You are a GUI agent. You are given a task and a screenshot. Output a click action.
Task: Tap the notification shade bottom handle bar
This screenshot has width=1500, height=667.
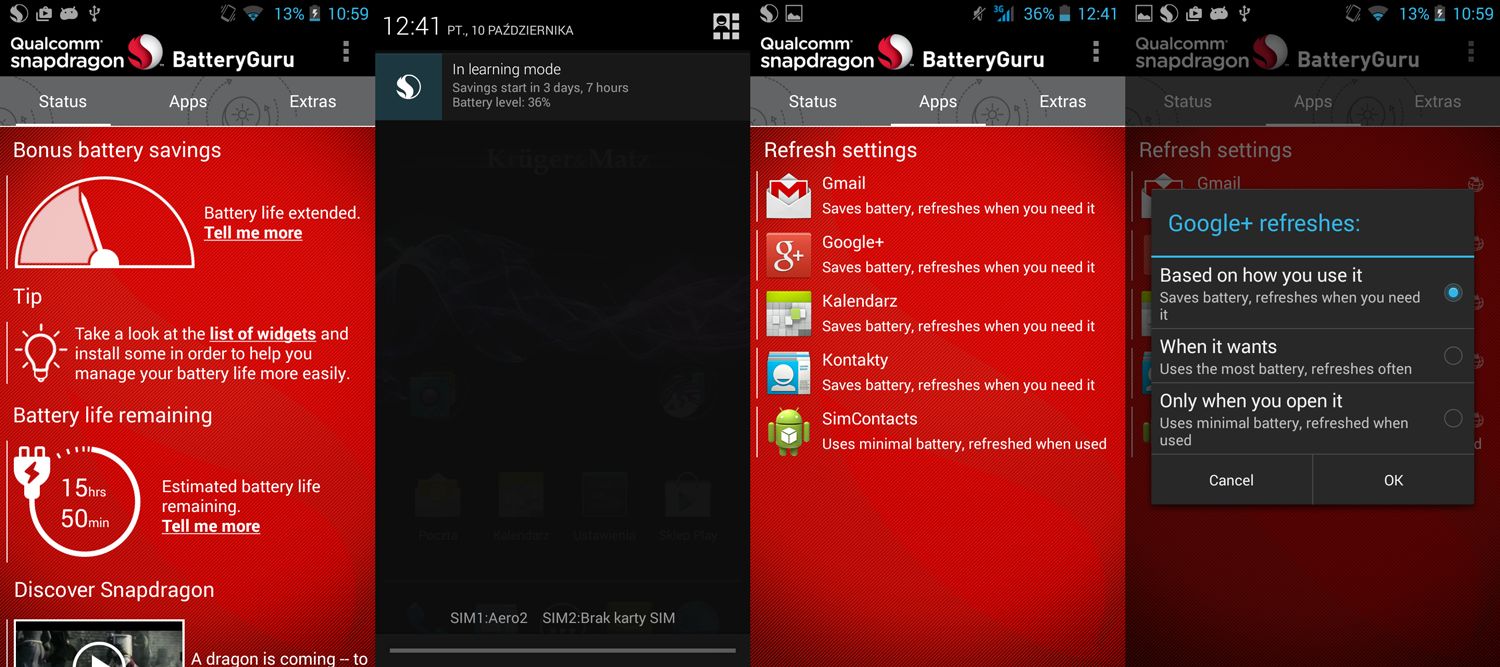[562, 650]
